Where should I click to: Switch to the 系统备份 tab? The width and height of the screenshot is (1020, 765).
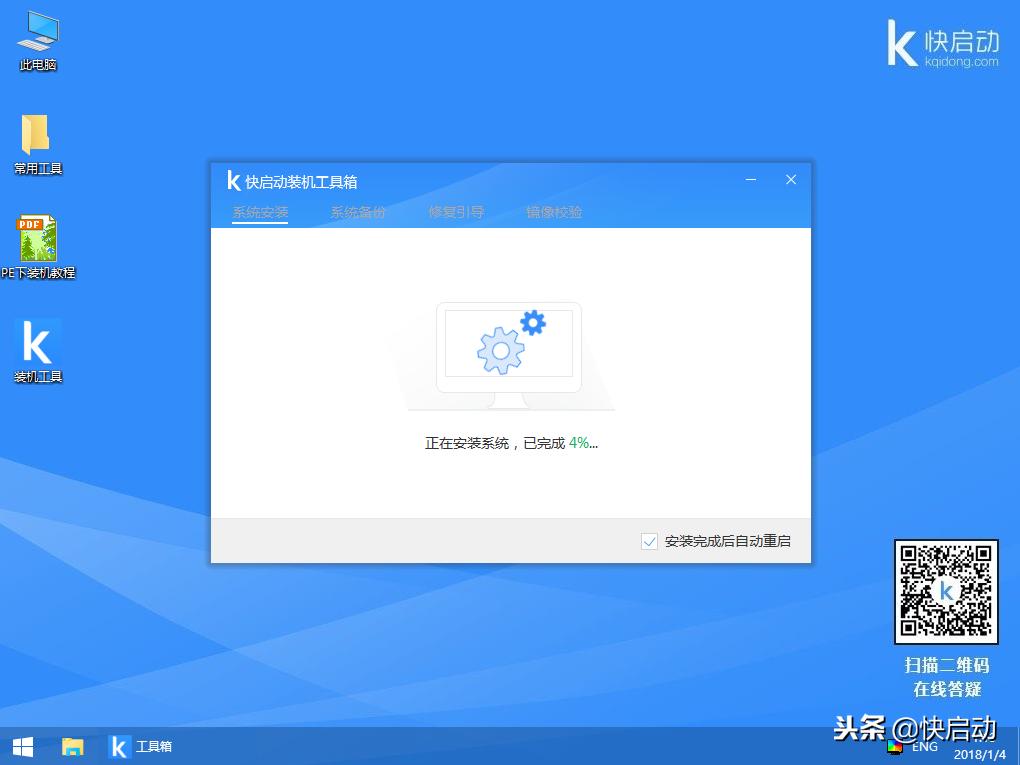tap(358, 212)
